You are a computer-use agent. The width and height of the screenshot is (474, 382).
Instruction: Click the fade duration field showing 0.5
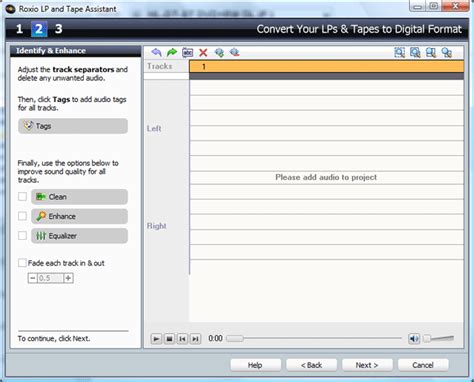point(50,278)
